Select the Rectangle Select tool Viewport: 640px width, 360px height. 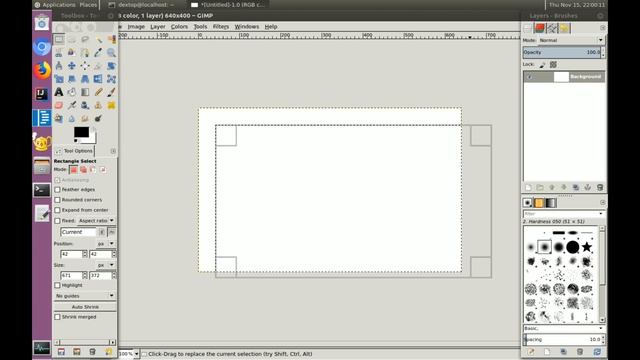(59, 39)
